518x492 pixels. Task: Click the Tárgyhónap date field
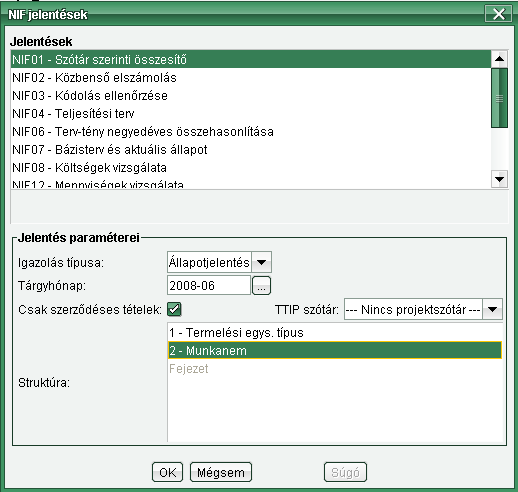(209, 285)
